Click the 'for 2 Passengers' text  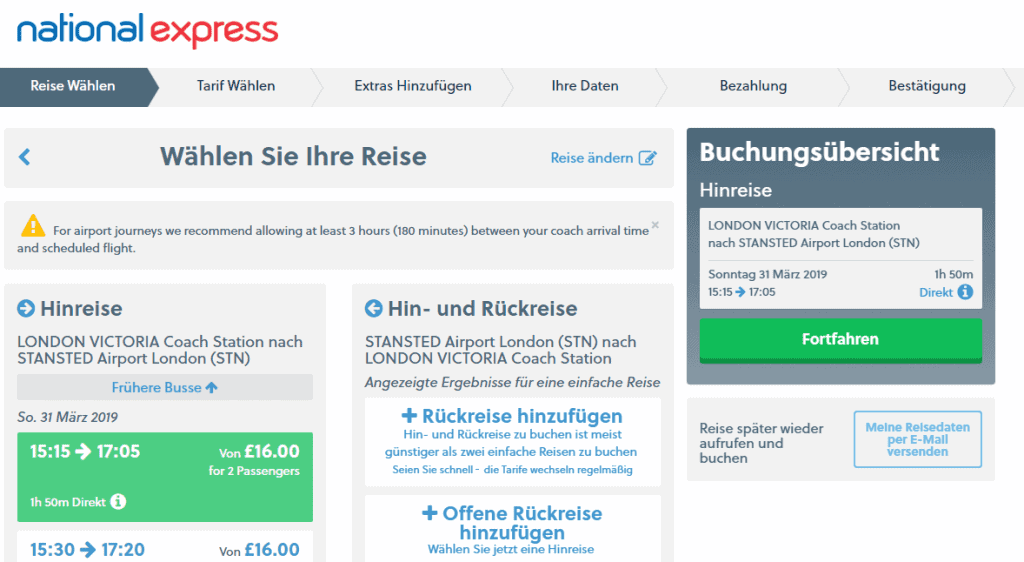click(254, 471)
